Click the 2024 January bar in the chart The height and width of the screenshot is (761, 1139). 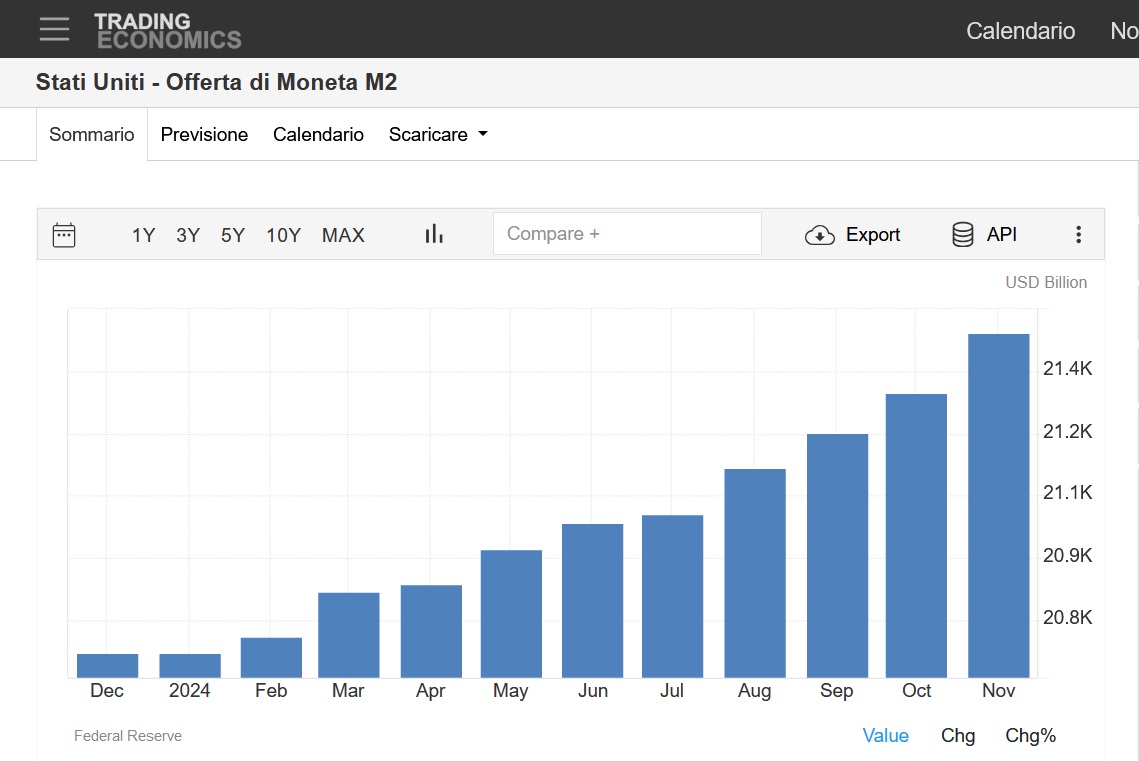click(190, 666)
